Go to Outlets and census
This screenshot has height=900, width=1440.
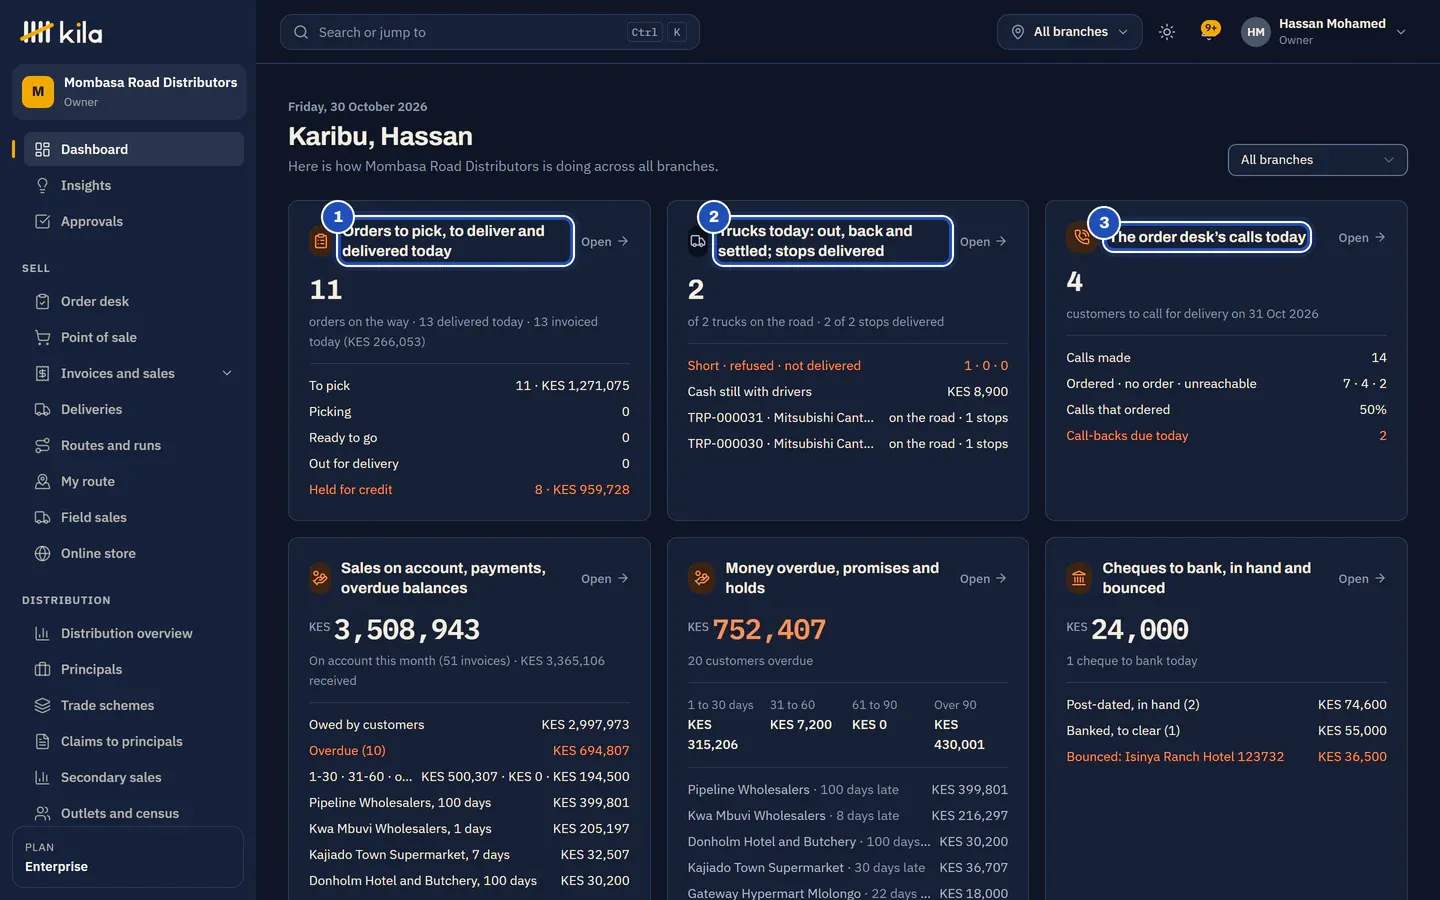pos(134,813)
